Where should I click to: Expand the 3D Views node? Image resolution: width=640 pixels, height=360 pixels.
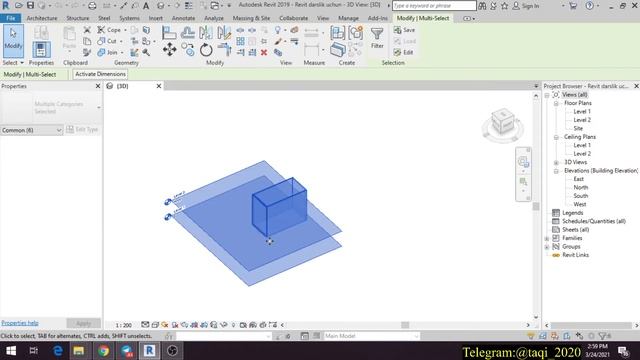(556, 162)
